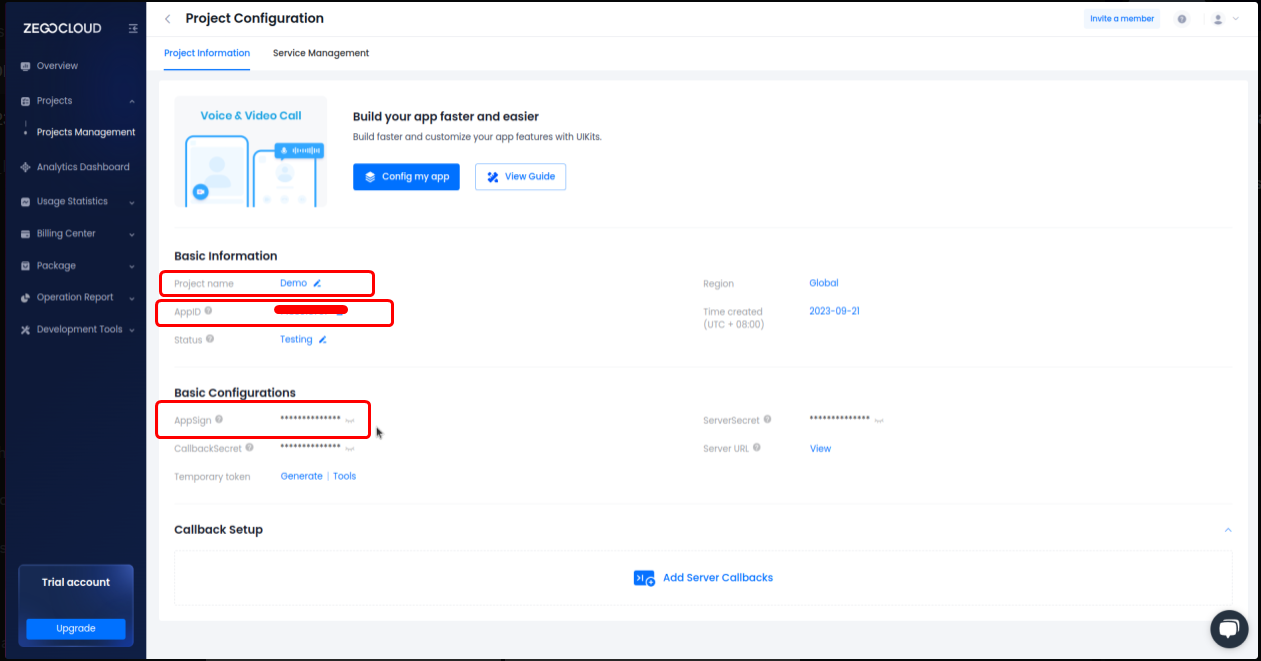Click the pencil icon next to Testing status
Image resolution: width=1261 pixels, height=661 pixels.
322,340
